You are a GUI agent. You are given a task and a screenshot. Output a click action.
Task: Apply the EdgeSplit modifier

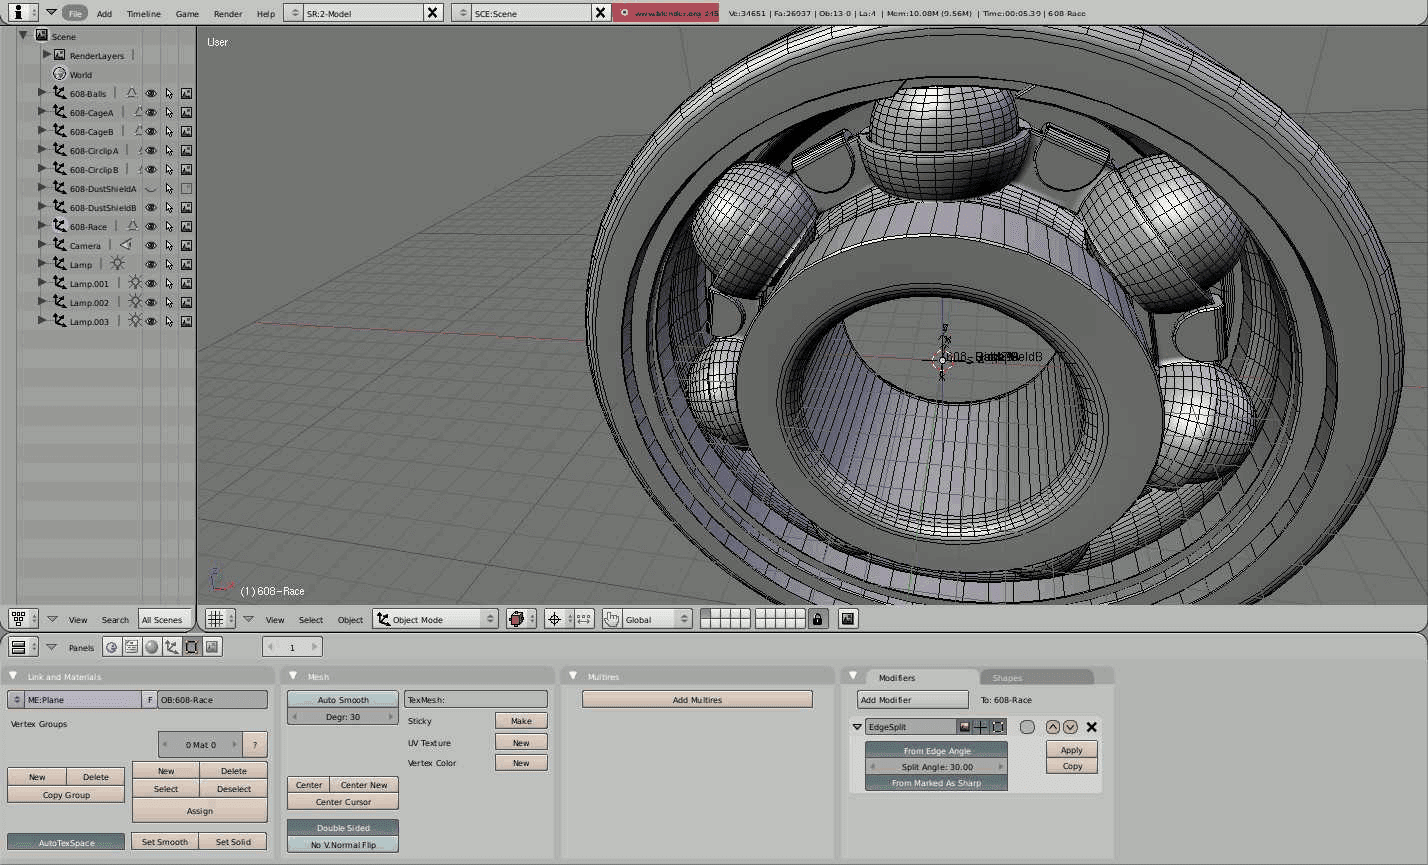coord(1070,749)
